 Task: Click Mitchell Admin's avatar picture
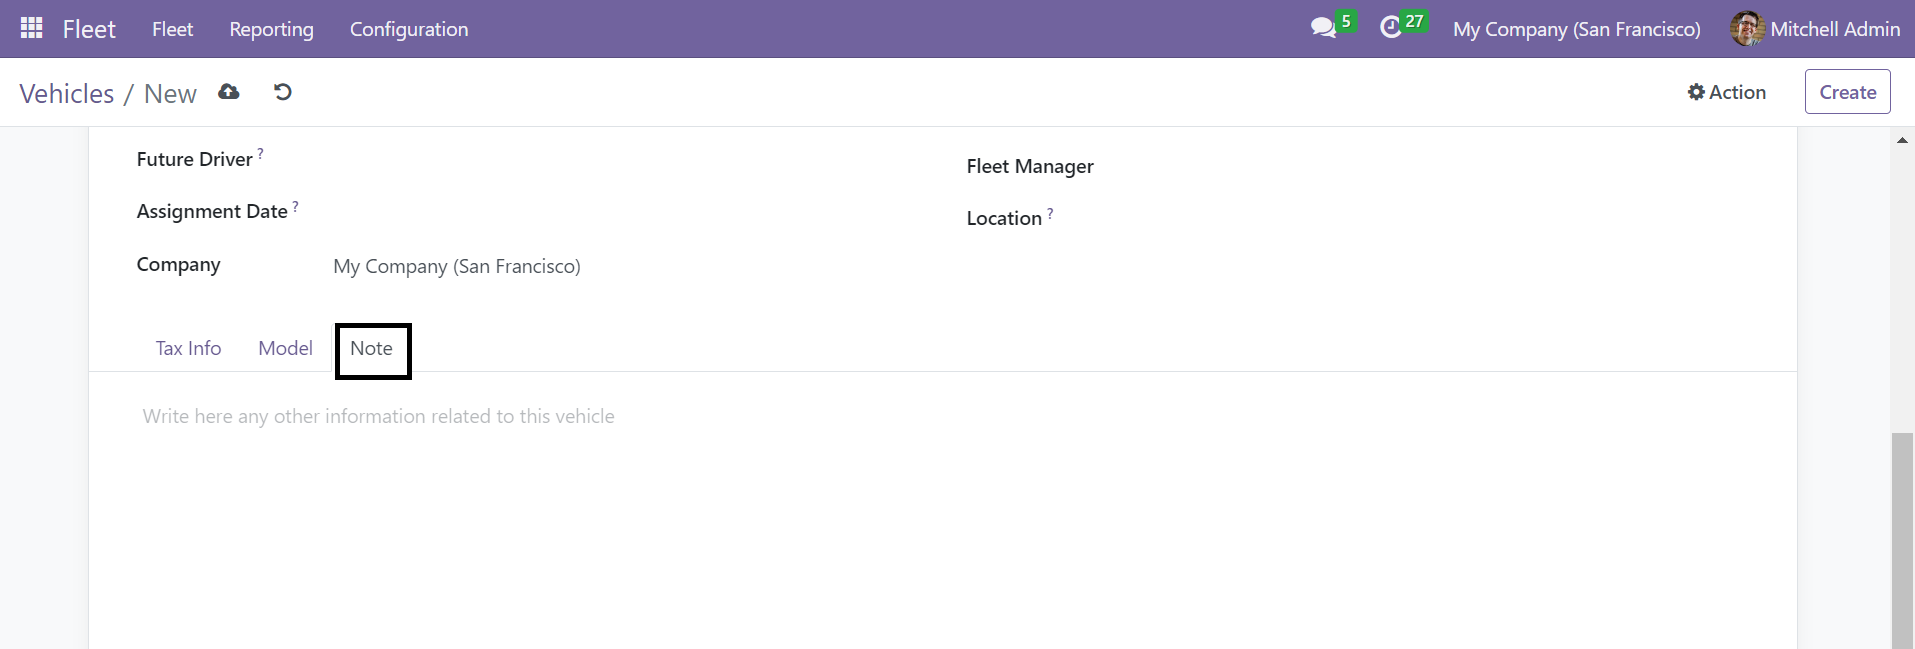(x=1747, y=29)
